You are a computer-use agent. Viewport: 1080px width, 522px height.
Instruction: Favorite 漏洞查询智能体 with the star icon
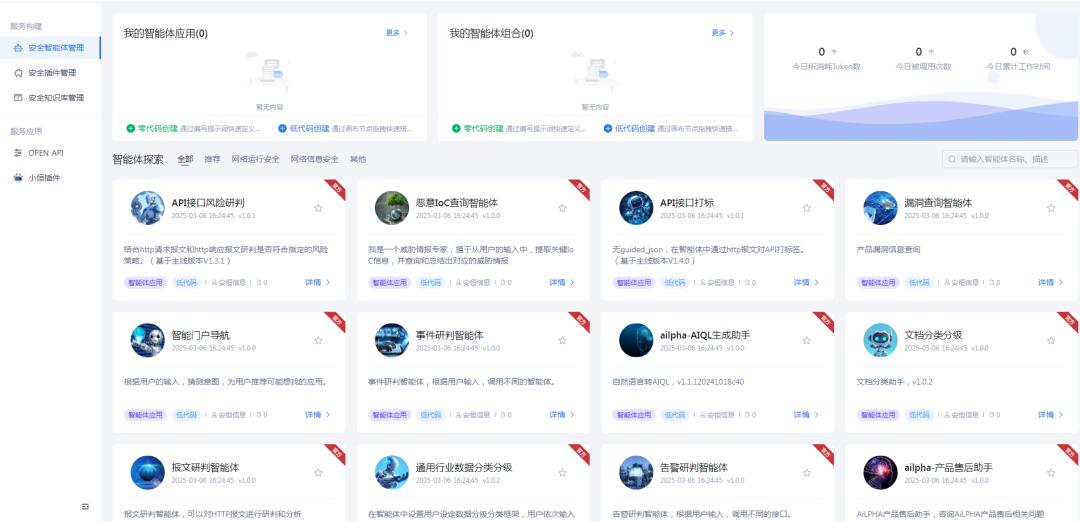coord(1051,208)
